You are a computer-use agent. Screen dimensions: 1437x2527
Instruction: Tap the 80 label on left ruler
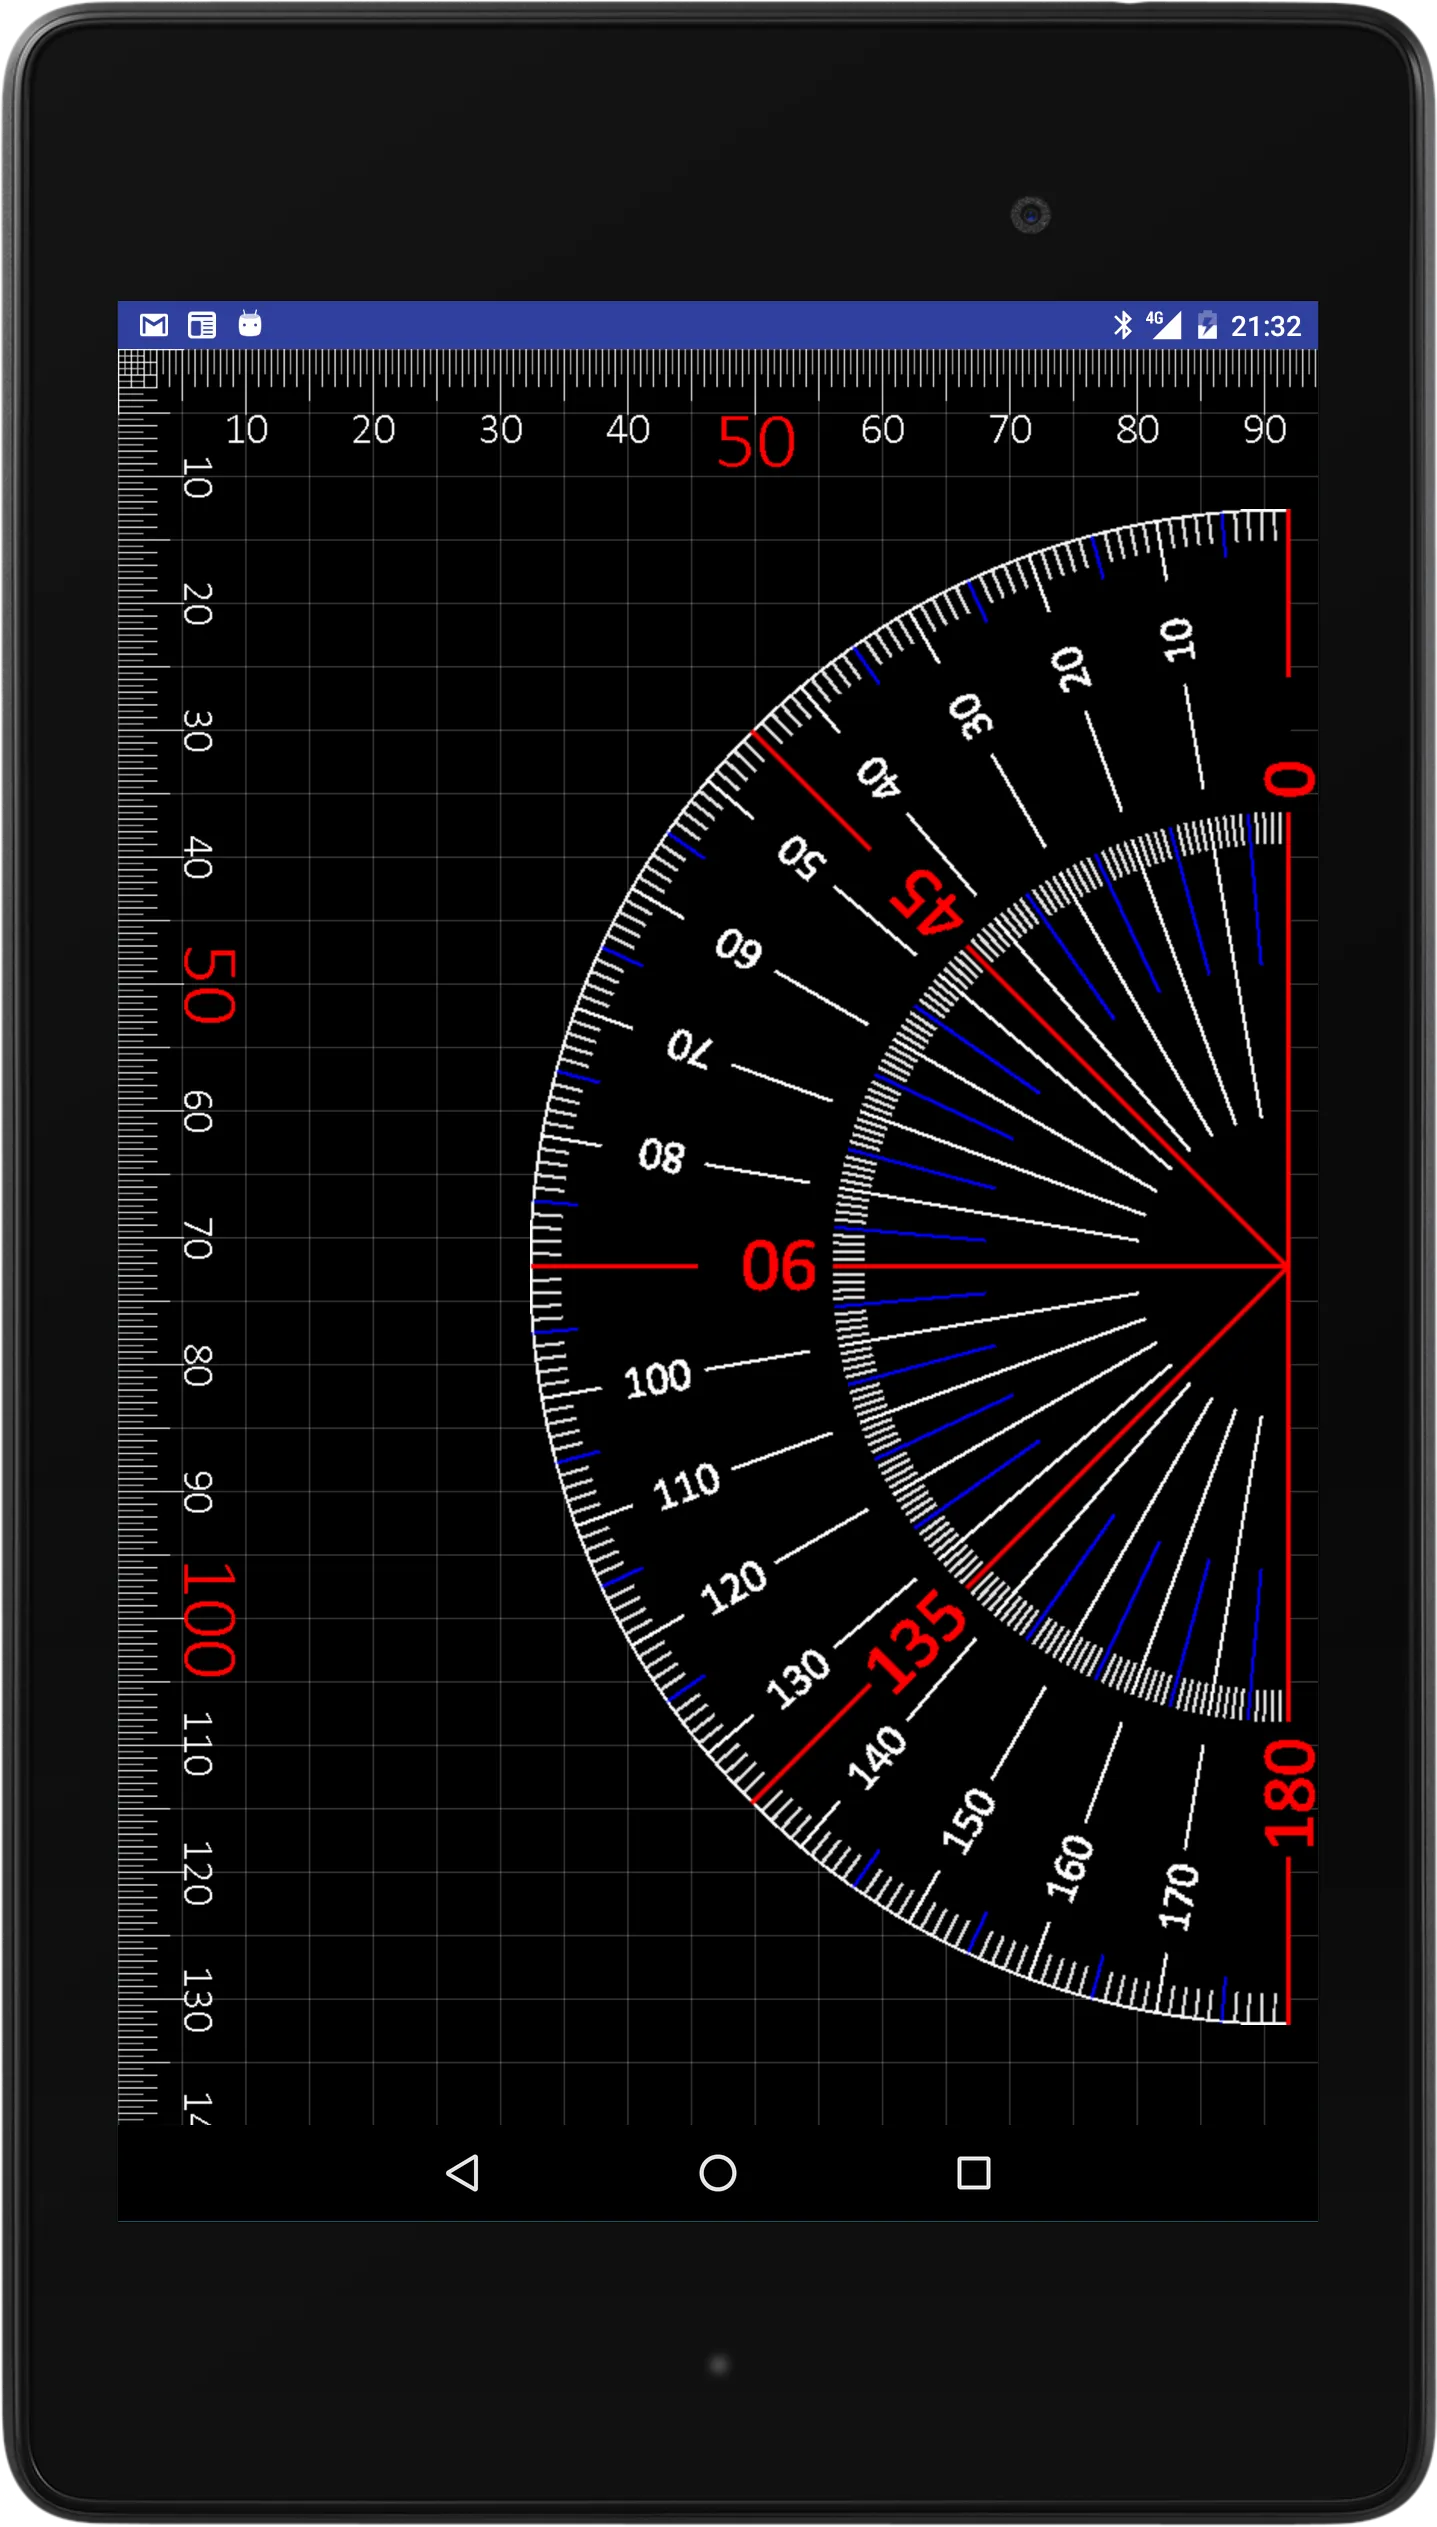198,1366
